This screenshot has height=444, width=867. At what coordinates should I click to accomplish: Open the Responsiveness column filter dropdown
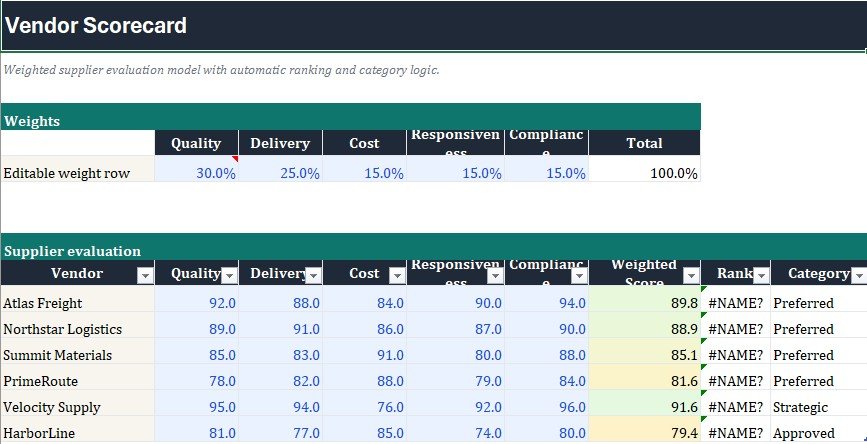(x=495, y=275)
